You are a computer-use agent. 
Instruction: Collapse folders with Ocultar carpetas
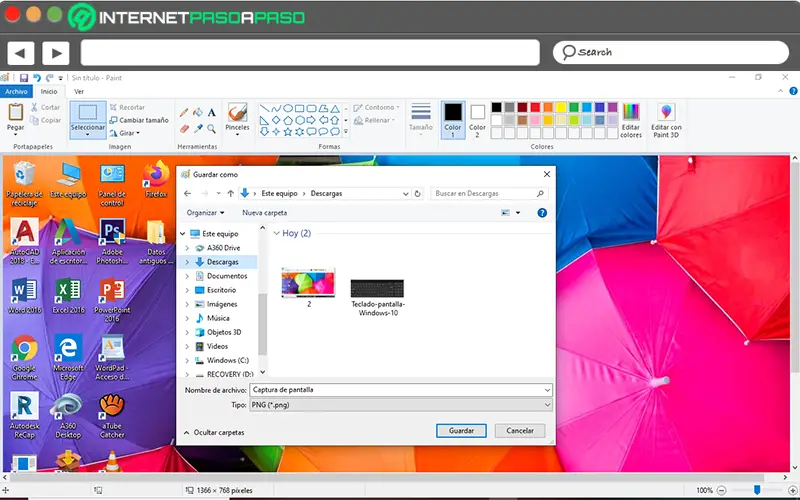click(x=214, y=432)
